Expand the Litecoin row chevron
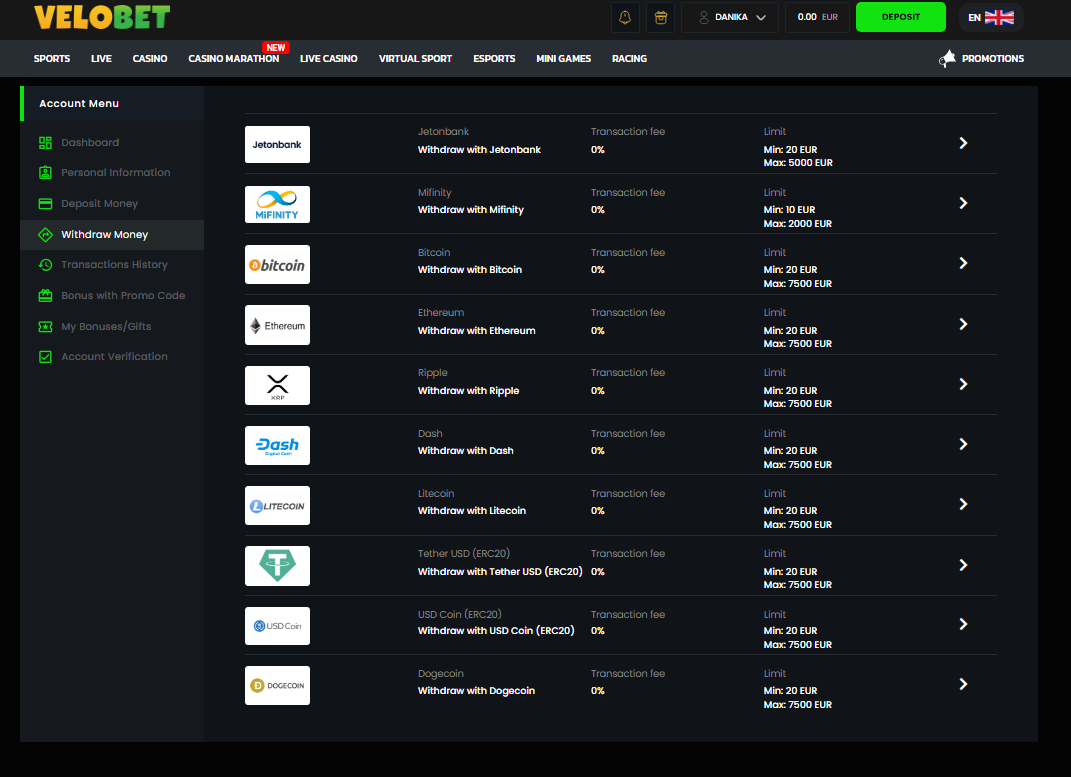1071x777 pixels. pos(963,504)
